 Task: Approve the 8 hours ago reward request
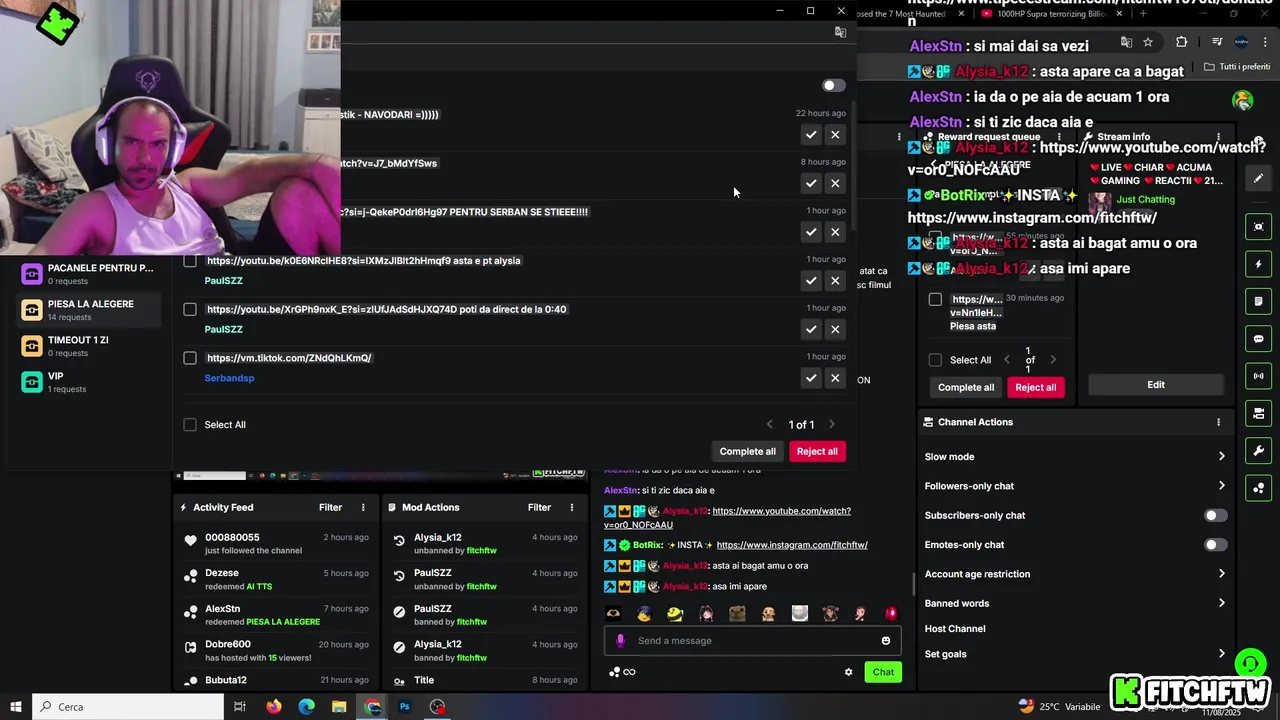[x=811, y=183]
